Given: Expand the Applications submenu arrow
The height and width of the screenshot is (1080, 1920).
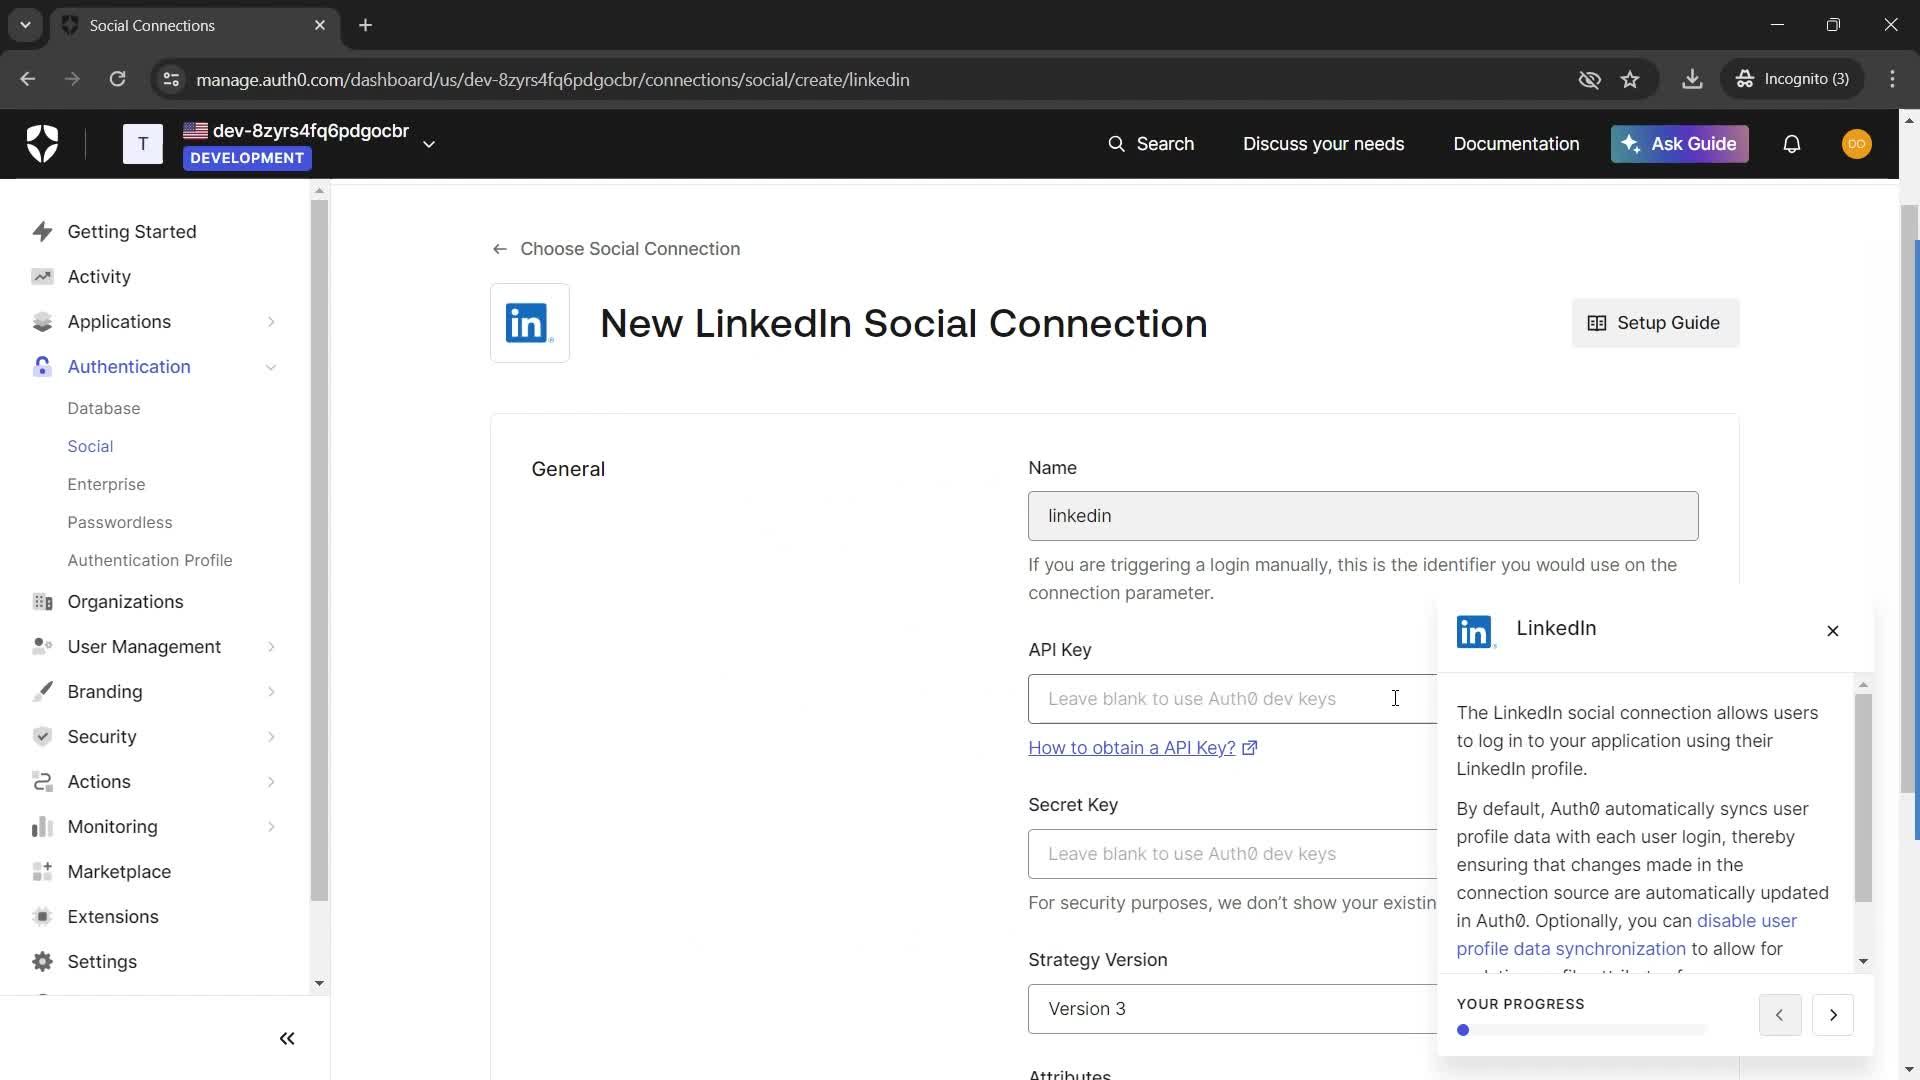Looking at the screenshot, I should point(271,322).
